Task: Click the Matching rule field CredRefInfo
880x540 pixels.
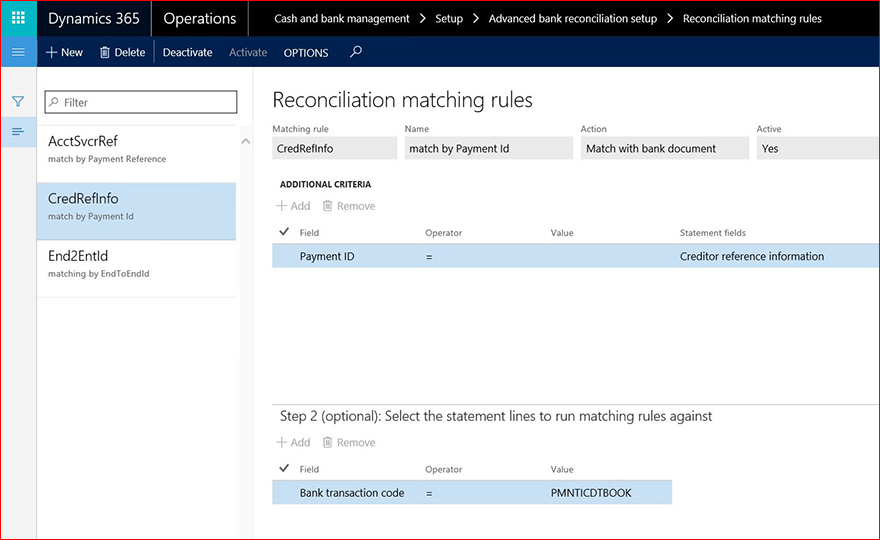Action: tap(334, 148)
